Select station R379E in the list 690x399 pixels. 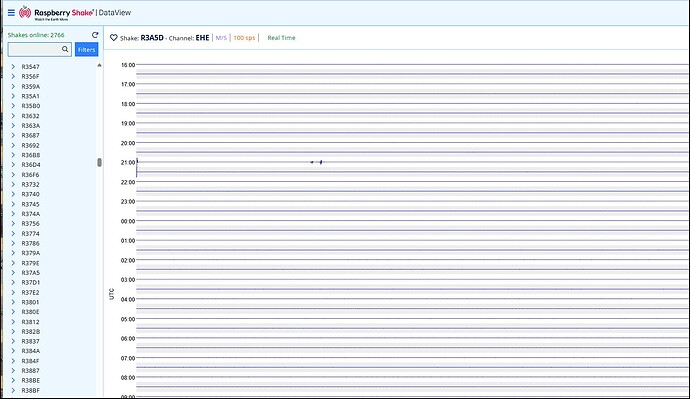click(30, 263)
